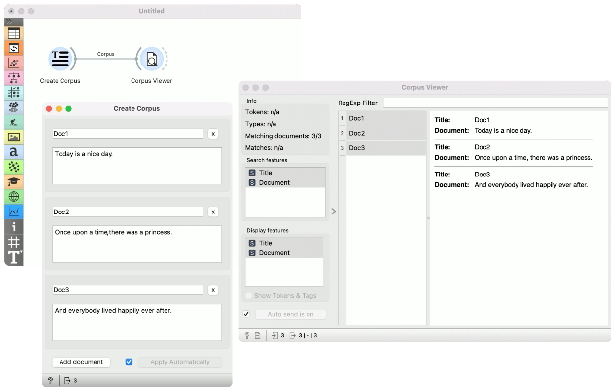Click output summary icon in Create Corpus status bar
Screen dimensions: 611x389
(x=67, y=380)
